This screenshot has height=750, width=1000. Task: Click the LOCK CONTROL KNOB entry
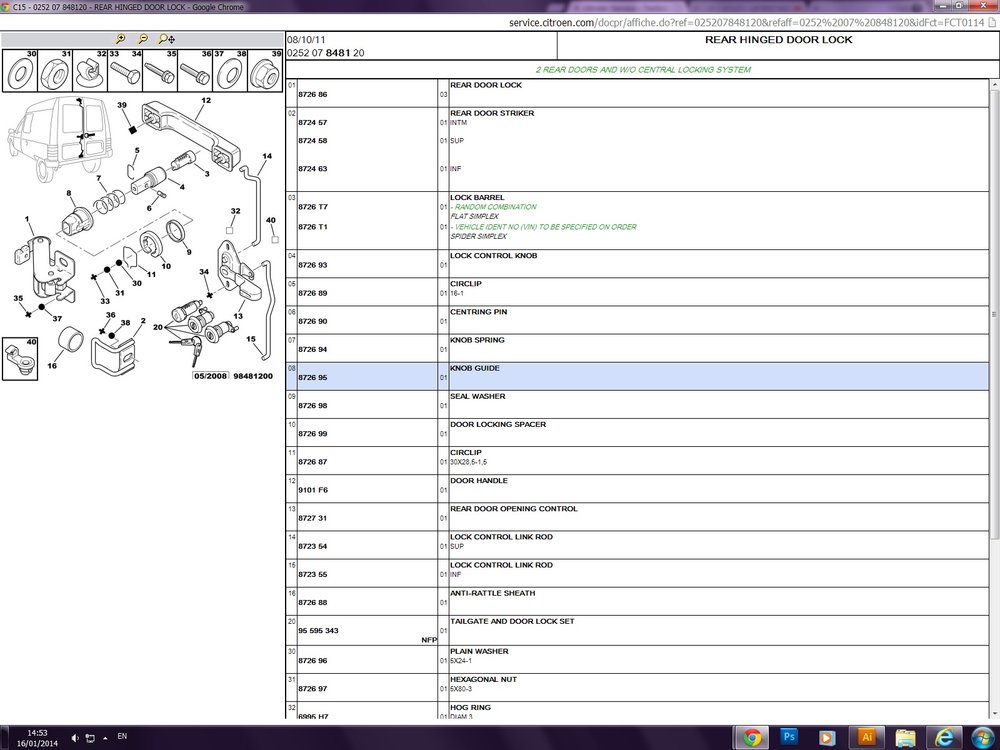pyautogui.click(x=494, y=256)
